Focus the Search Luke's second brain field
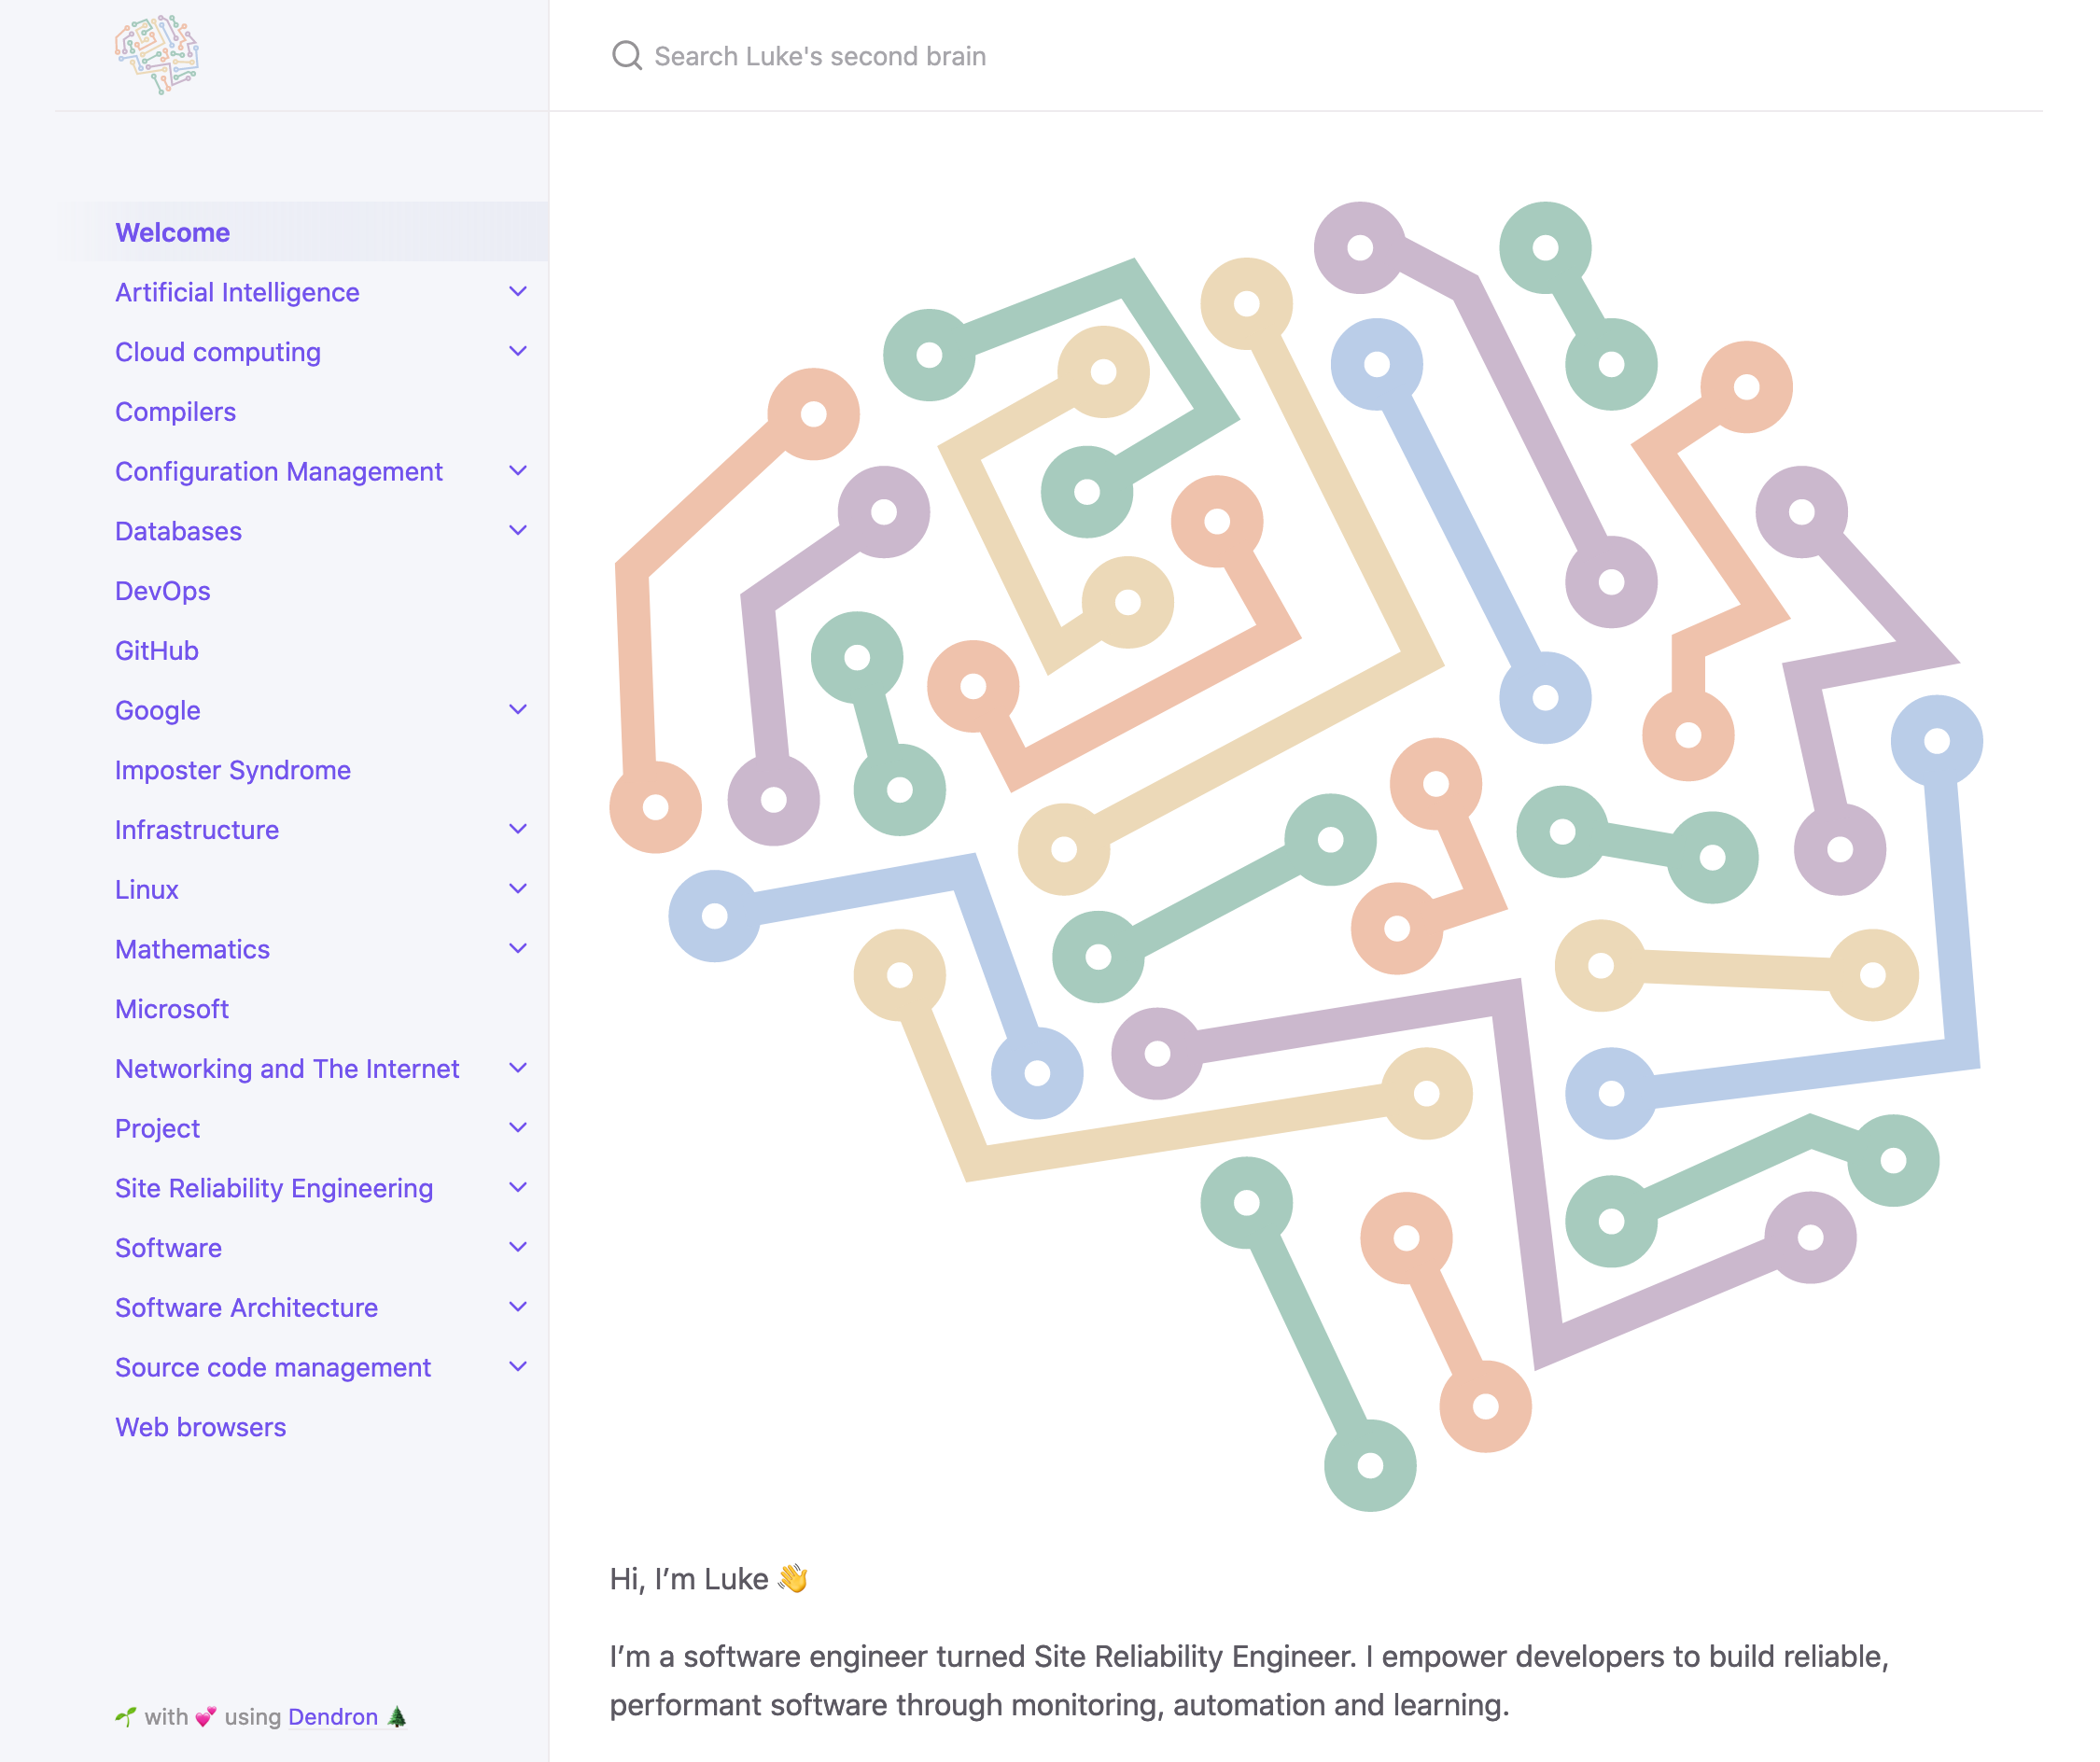This screenshot has height=1762, width=2100. pyautogui.click(x=820, y=56)
